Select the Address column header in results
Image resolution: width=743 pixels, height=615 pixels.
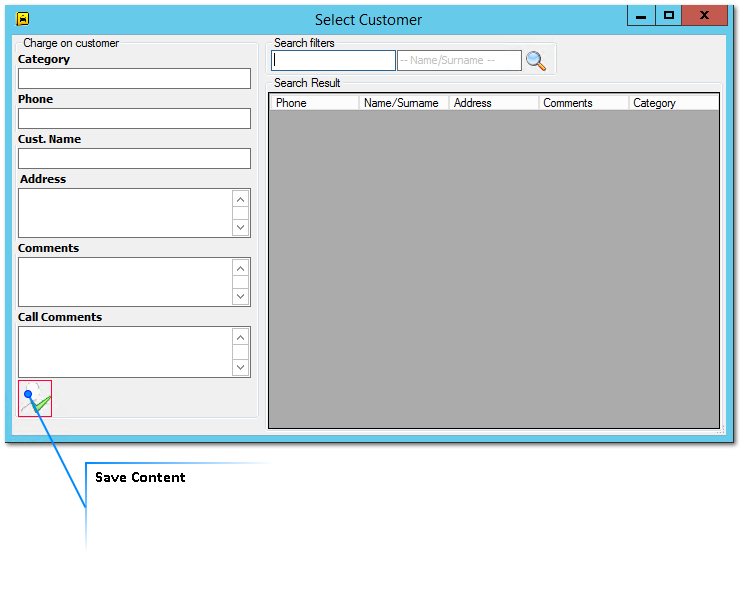[494, 103]
